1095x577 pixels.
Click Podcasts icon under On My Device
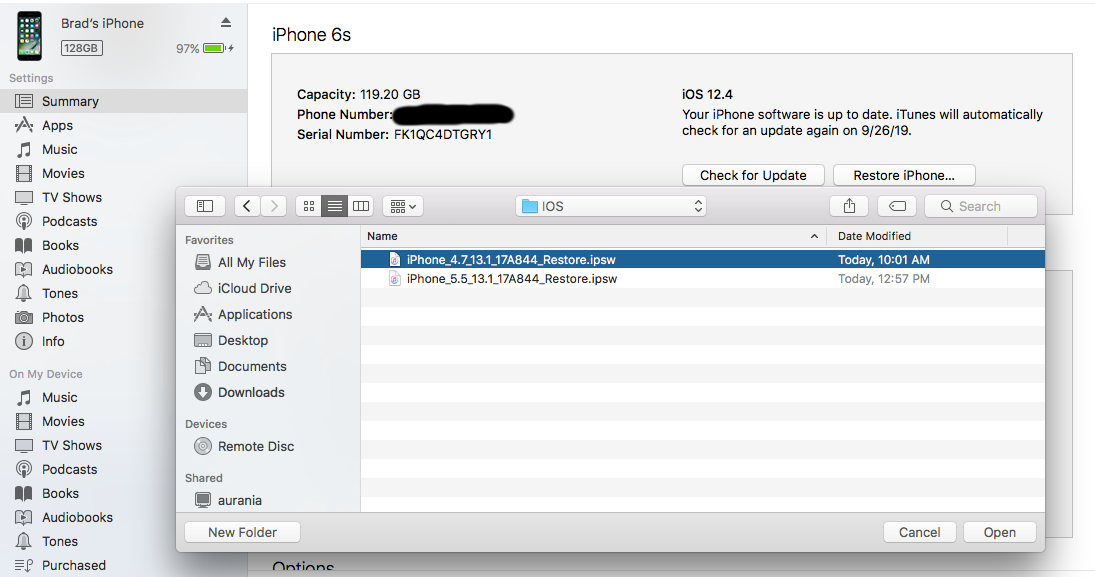click(x=24, y=469)
